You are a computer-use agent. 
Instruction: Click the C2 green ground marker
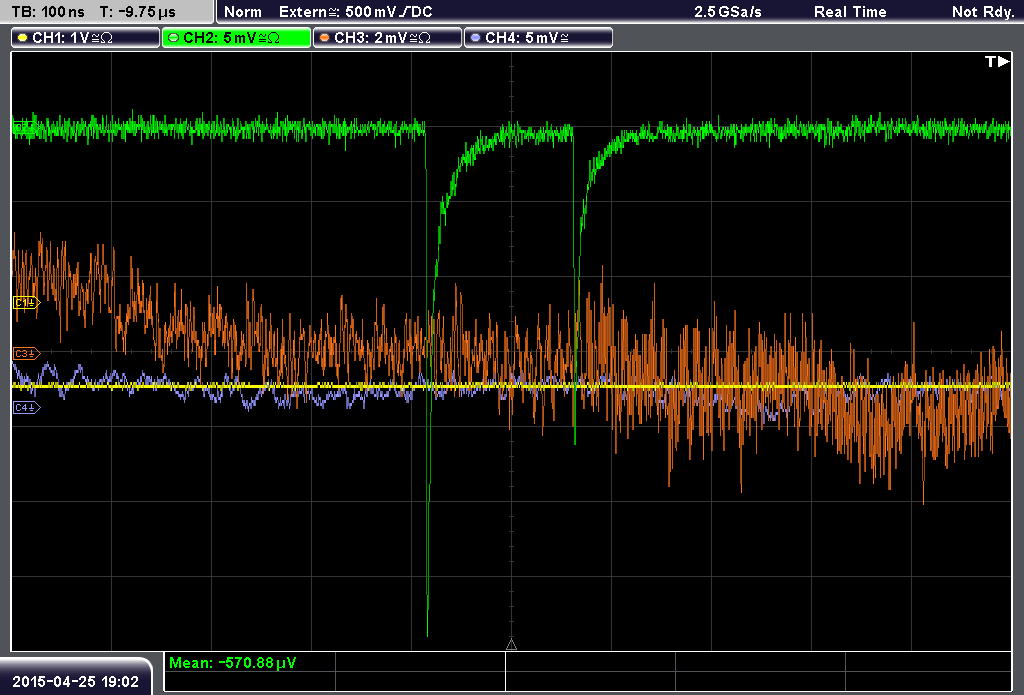pos(24,127)
